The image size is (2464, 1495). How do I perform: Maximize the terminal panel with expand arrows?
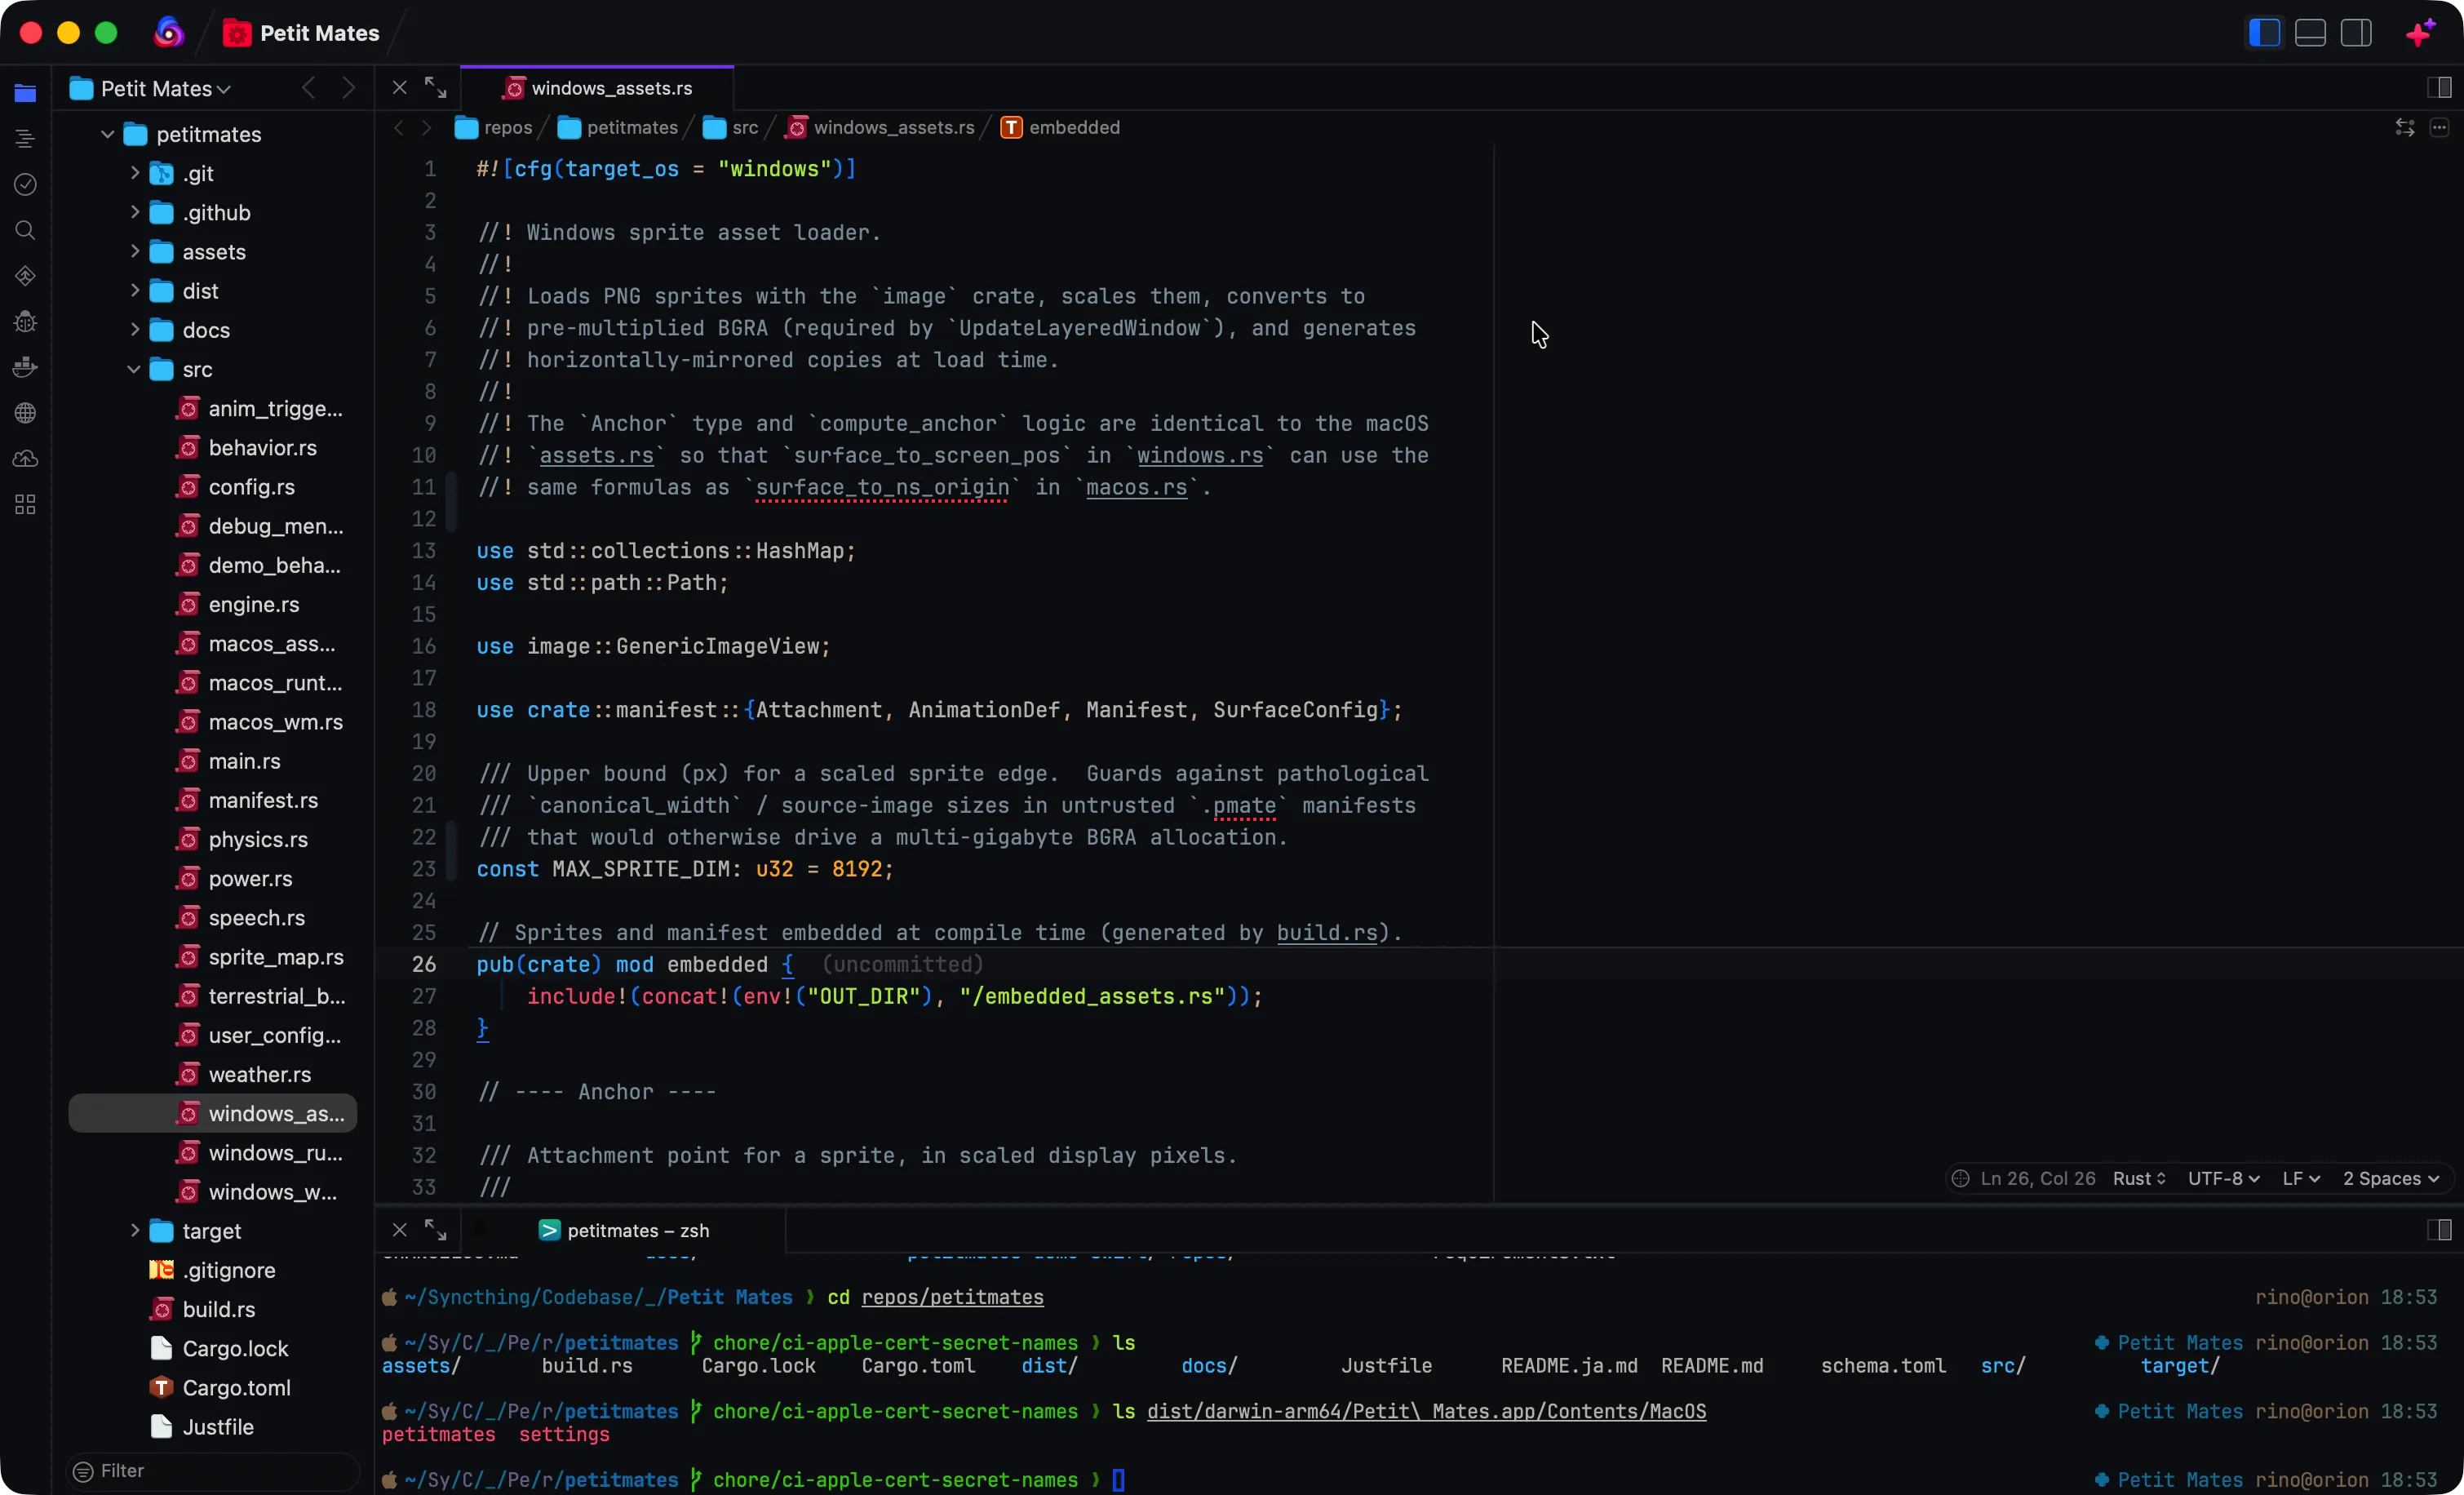pos(435,1230)
